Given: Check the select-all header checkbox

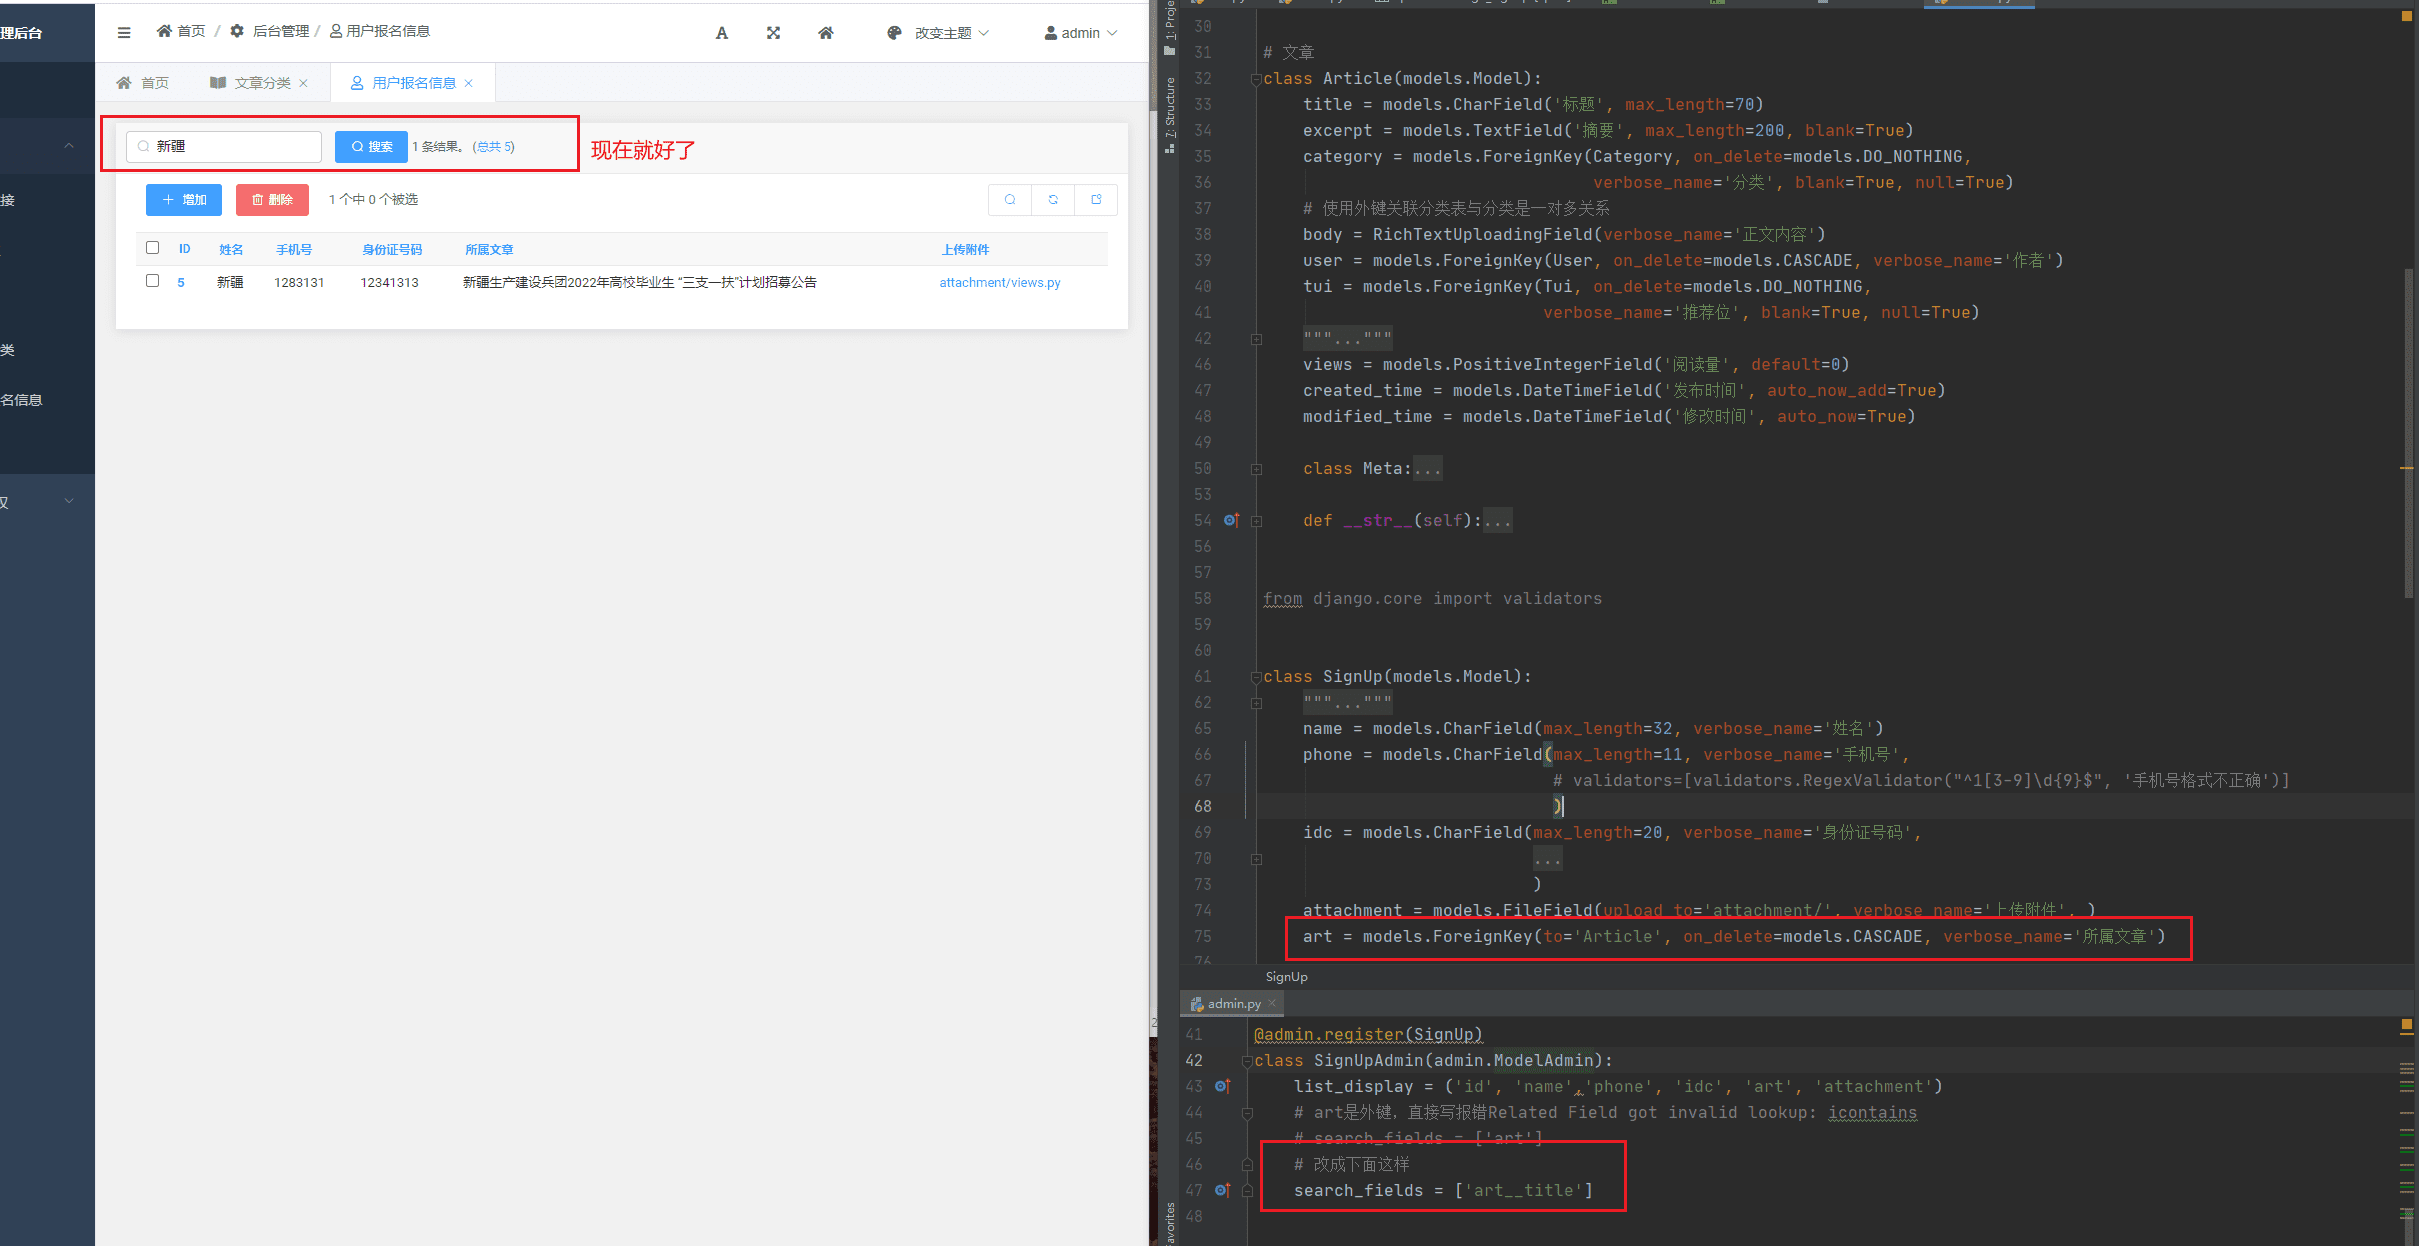Looking at the screenshot, I should (153, 248).
